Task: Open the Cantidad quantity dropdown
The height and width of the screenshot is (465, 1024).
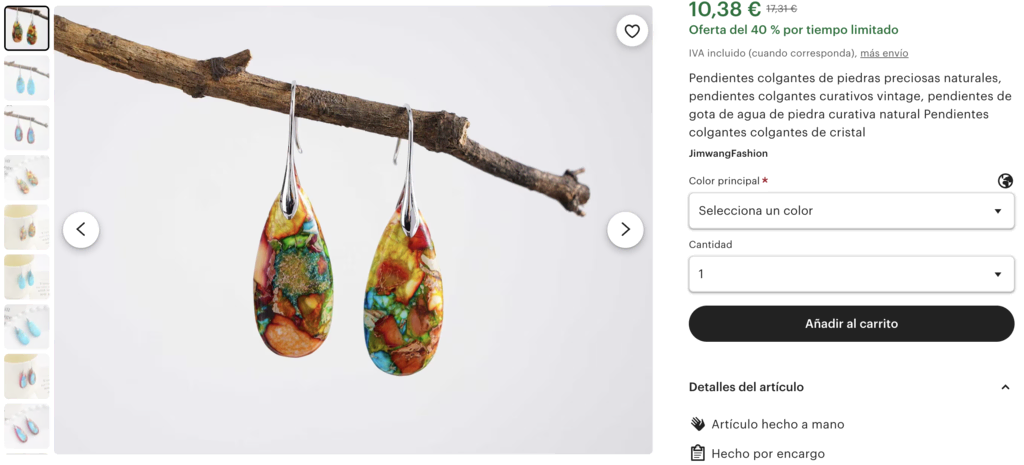Action: [x=851, y=274]
